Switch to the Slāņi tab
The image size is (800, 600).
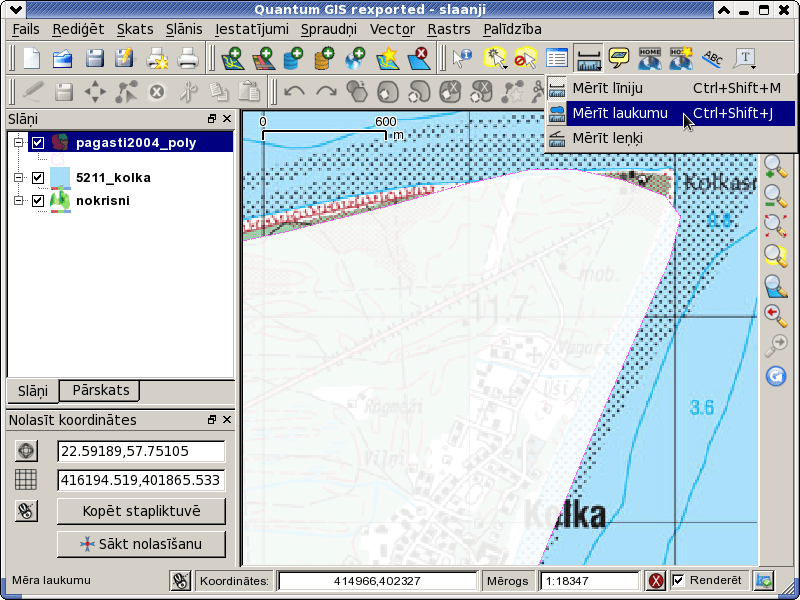33,391
